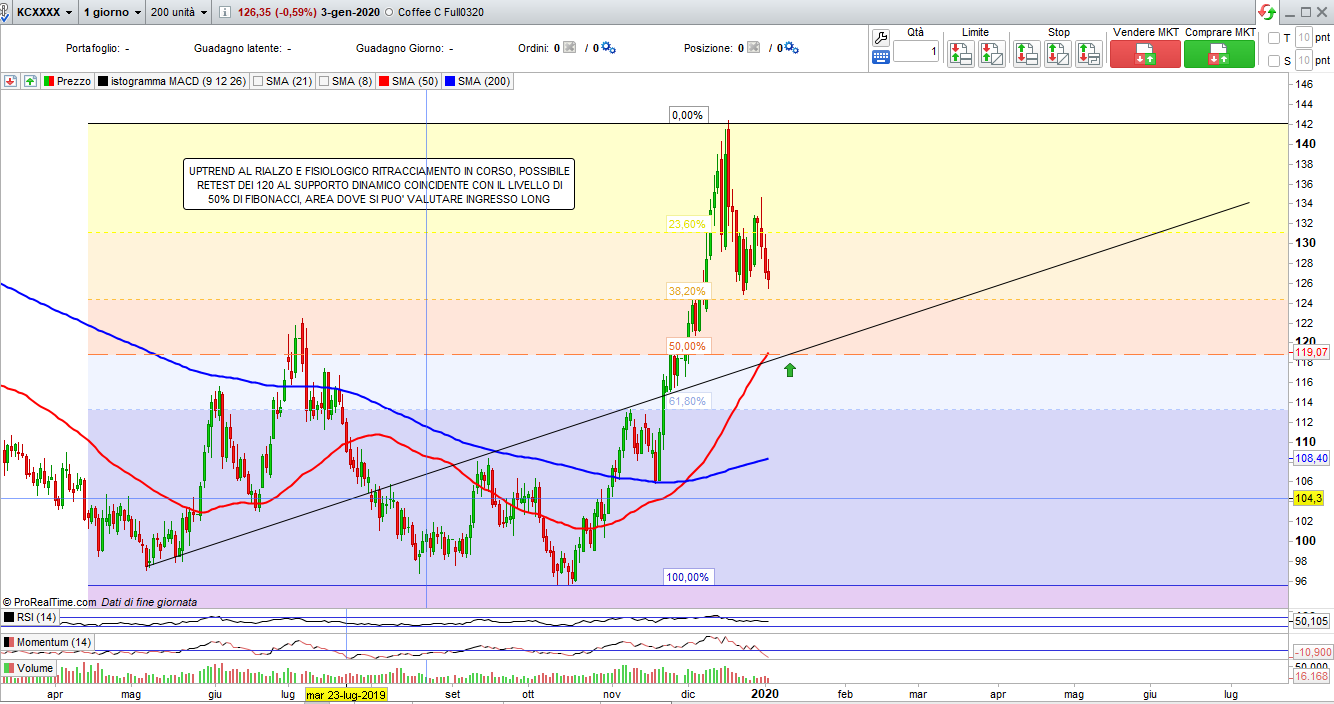Click the blue keyboard icon
The height and width of the screenshot is (704, 1334).
881,57
